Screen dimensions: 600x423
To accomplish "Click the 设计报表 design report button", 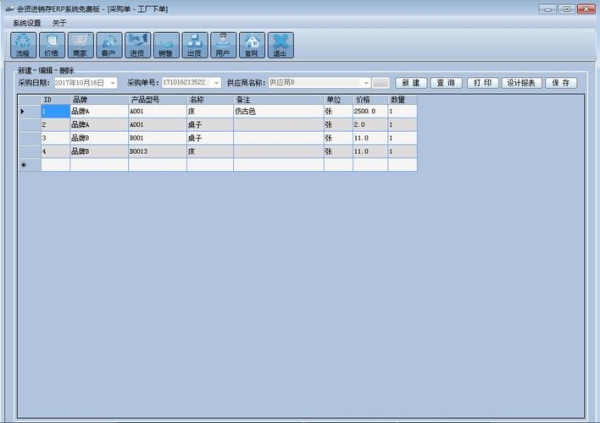I will [522, 83].
